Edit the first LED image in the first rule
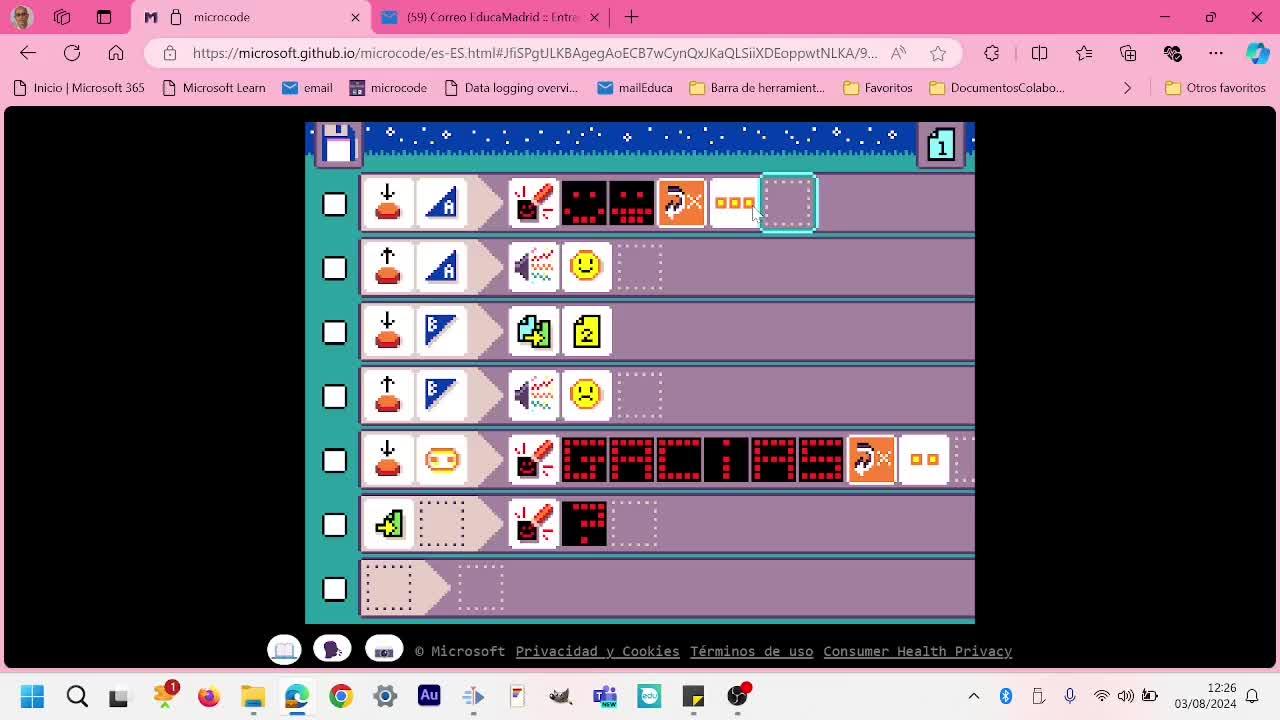 tap(584, 204)
